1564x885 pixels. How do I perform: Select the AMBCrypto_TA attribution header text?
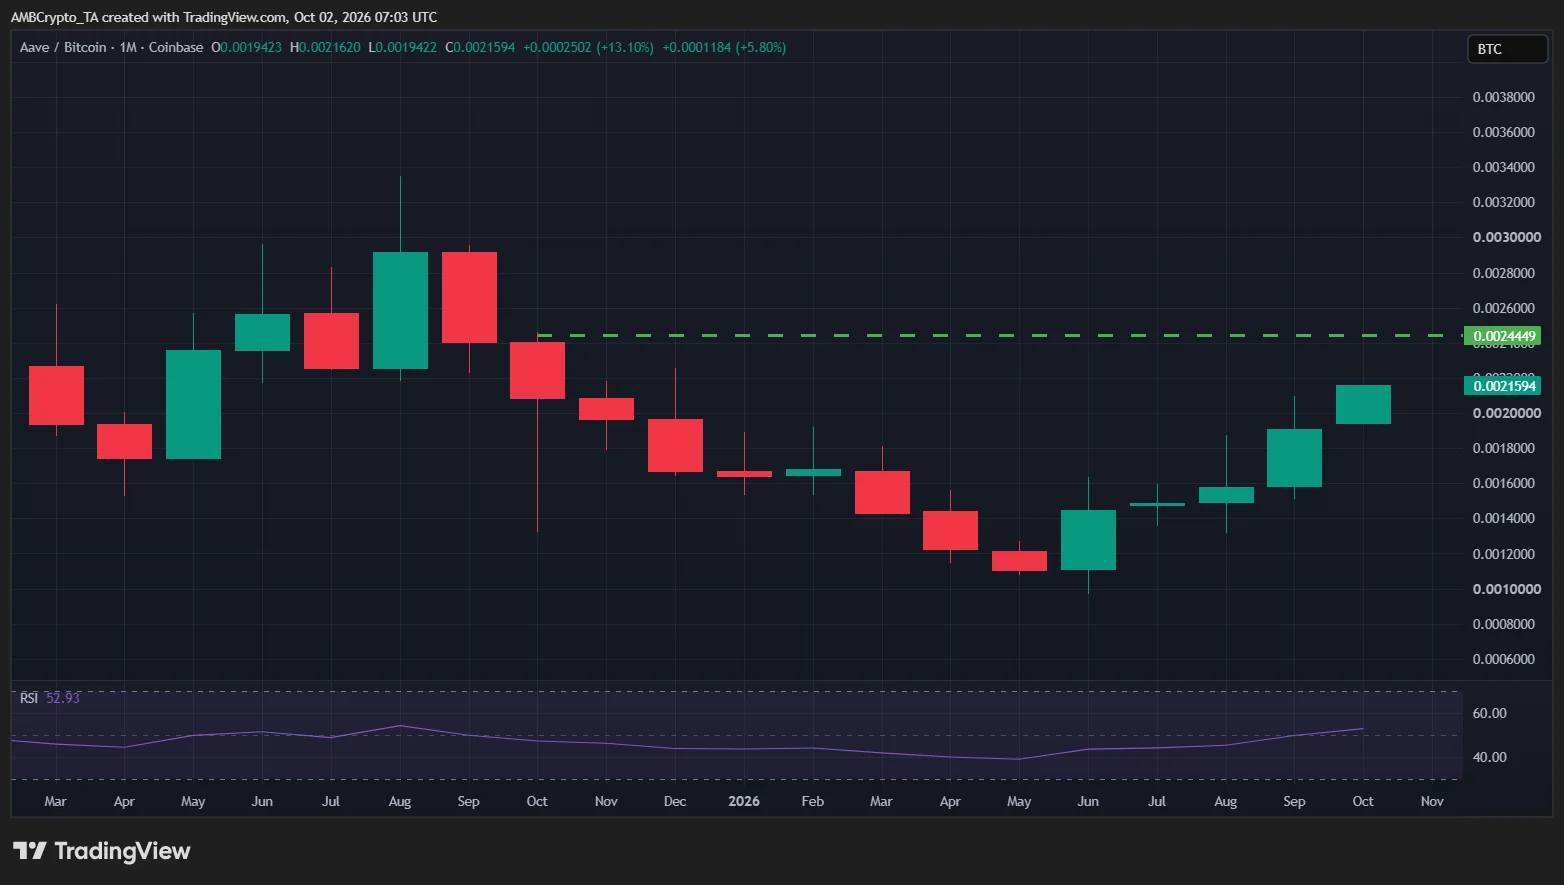coord(223,17)
